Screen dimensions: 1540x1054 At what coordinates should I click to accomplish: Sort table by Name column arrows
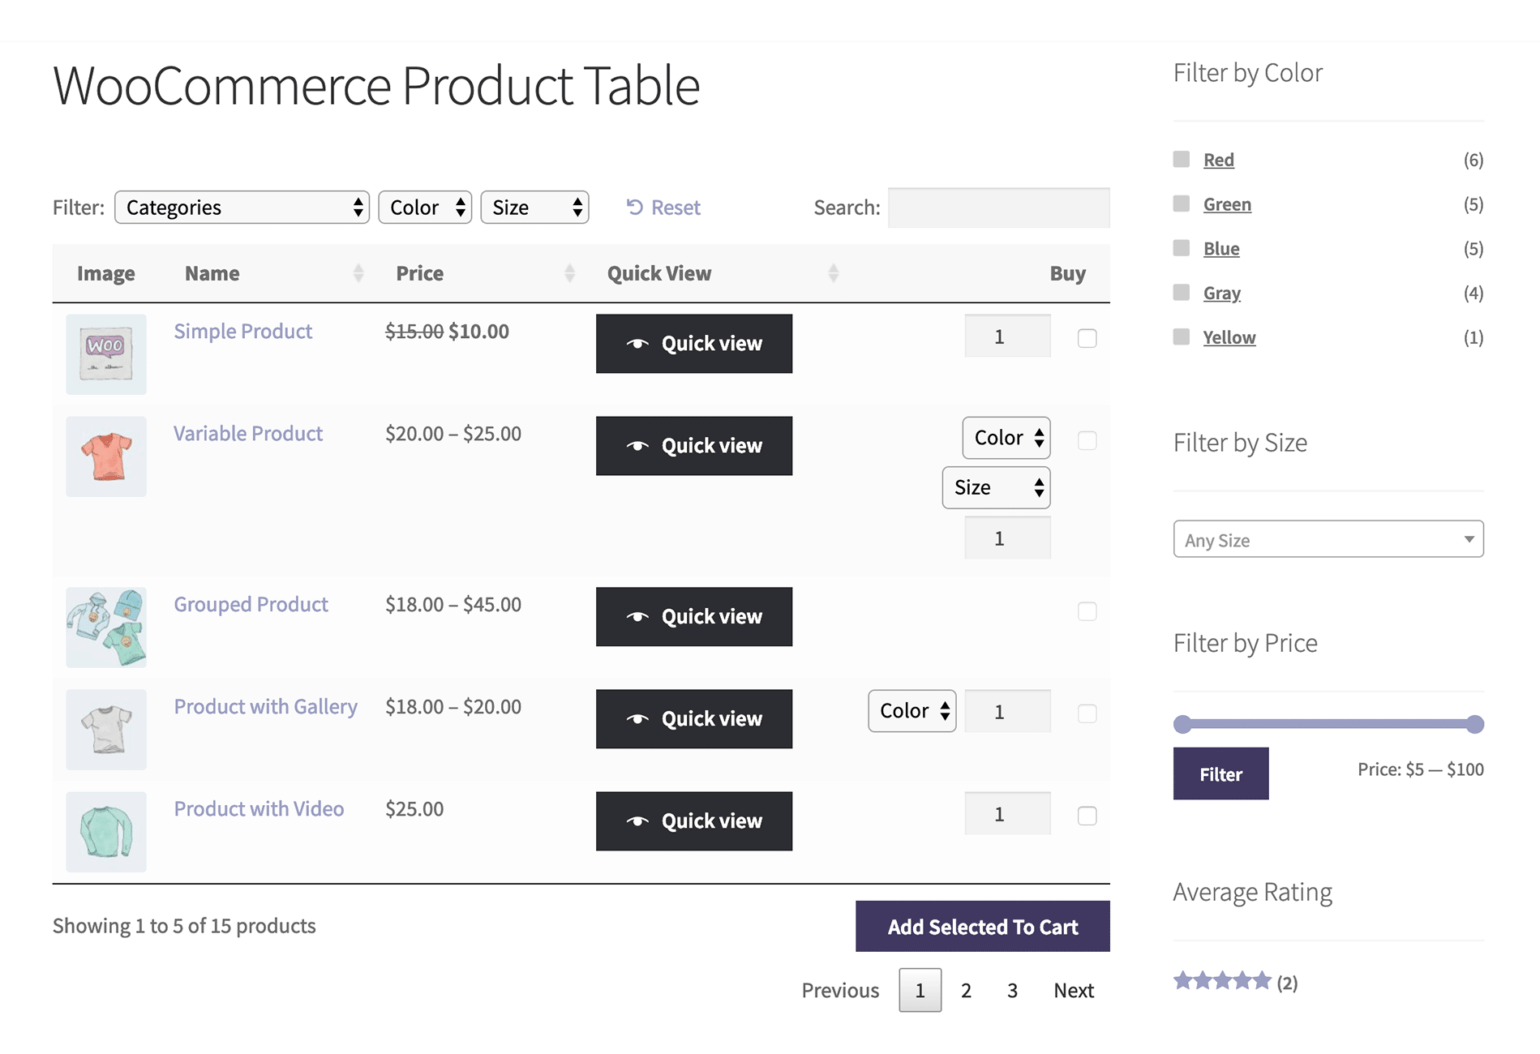[358, 274]
